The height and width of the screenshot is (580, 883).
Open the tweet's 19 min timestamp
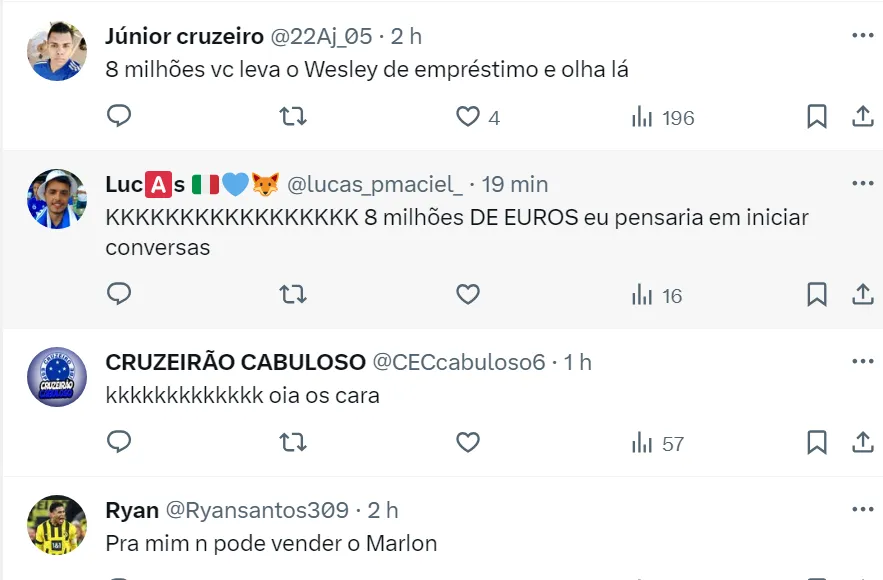click(515, 185)
